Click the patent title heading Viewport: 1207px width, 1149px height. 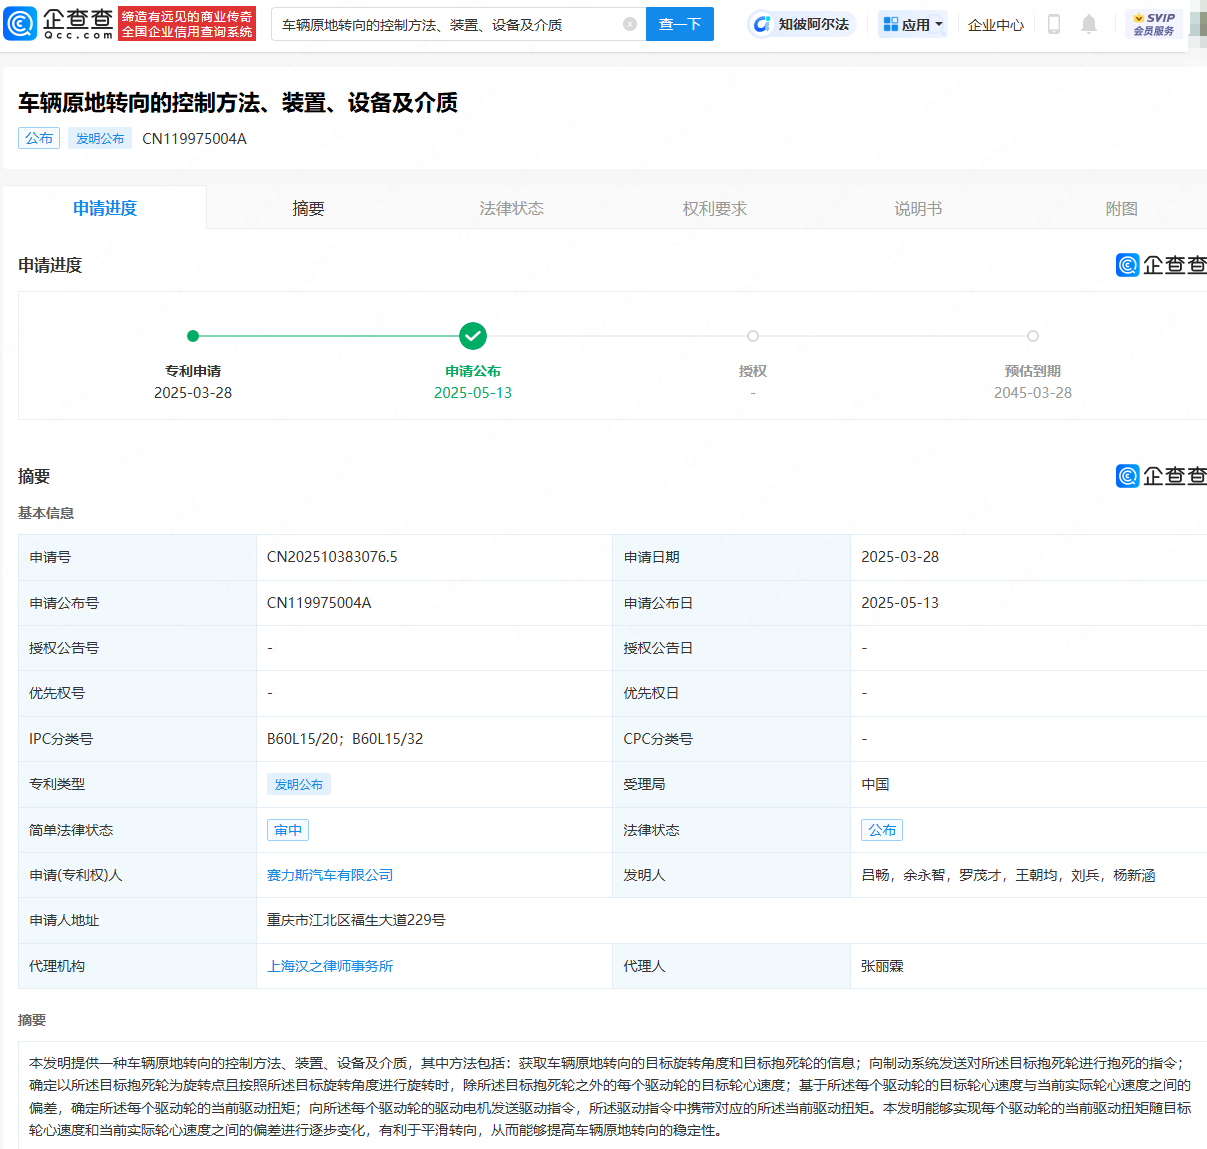coord(238,102)
